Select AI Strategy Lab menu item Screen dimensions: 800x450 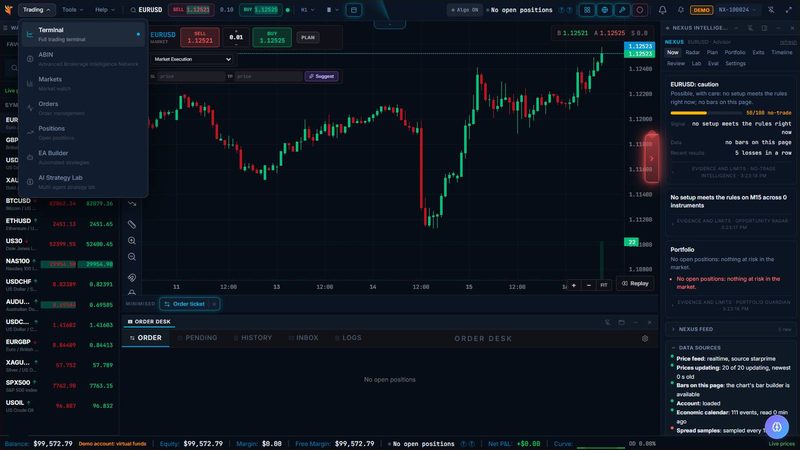coord(84,182)
